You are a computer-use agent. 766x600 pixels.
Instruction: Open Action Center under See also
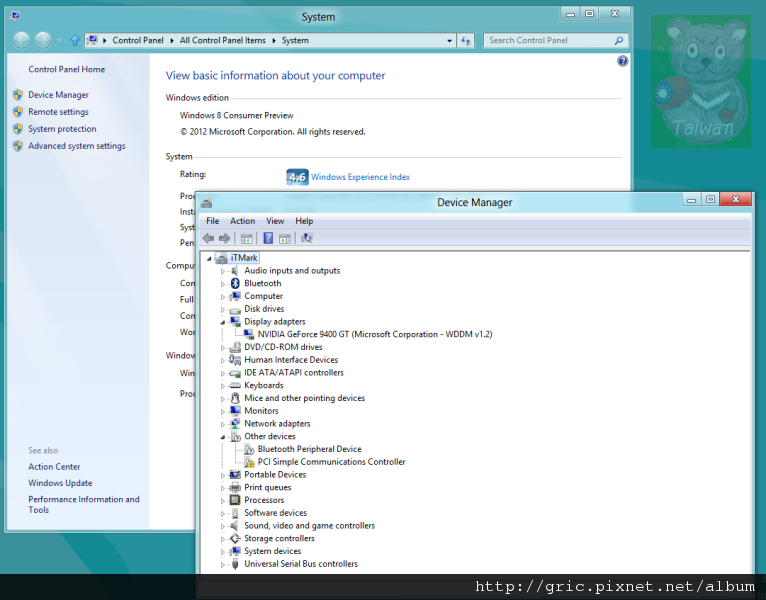[54, 467]
